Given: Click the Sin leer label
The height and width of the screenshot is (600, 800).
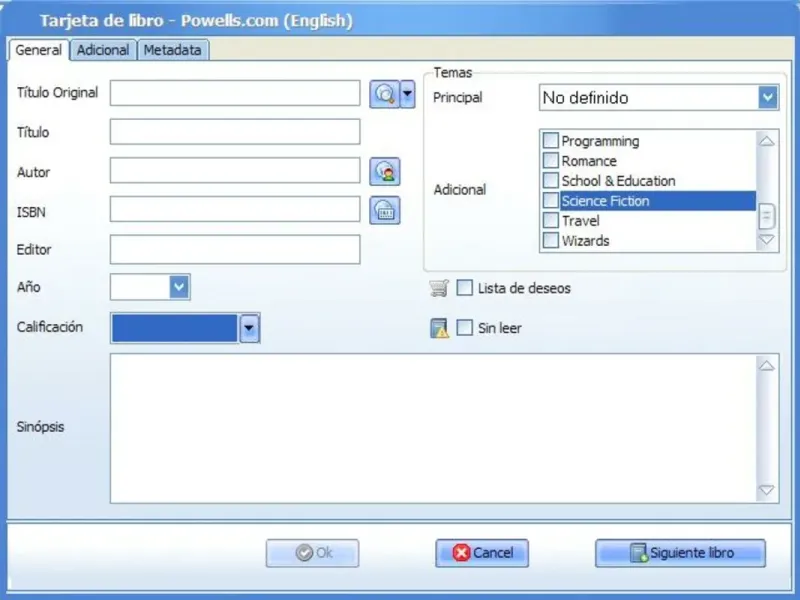Looking at the screenshot, I should coord(499,328).
